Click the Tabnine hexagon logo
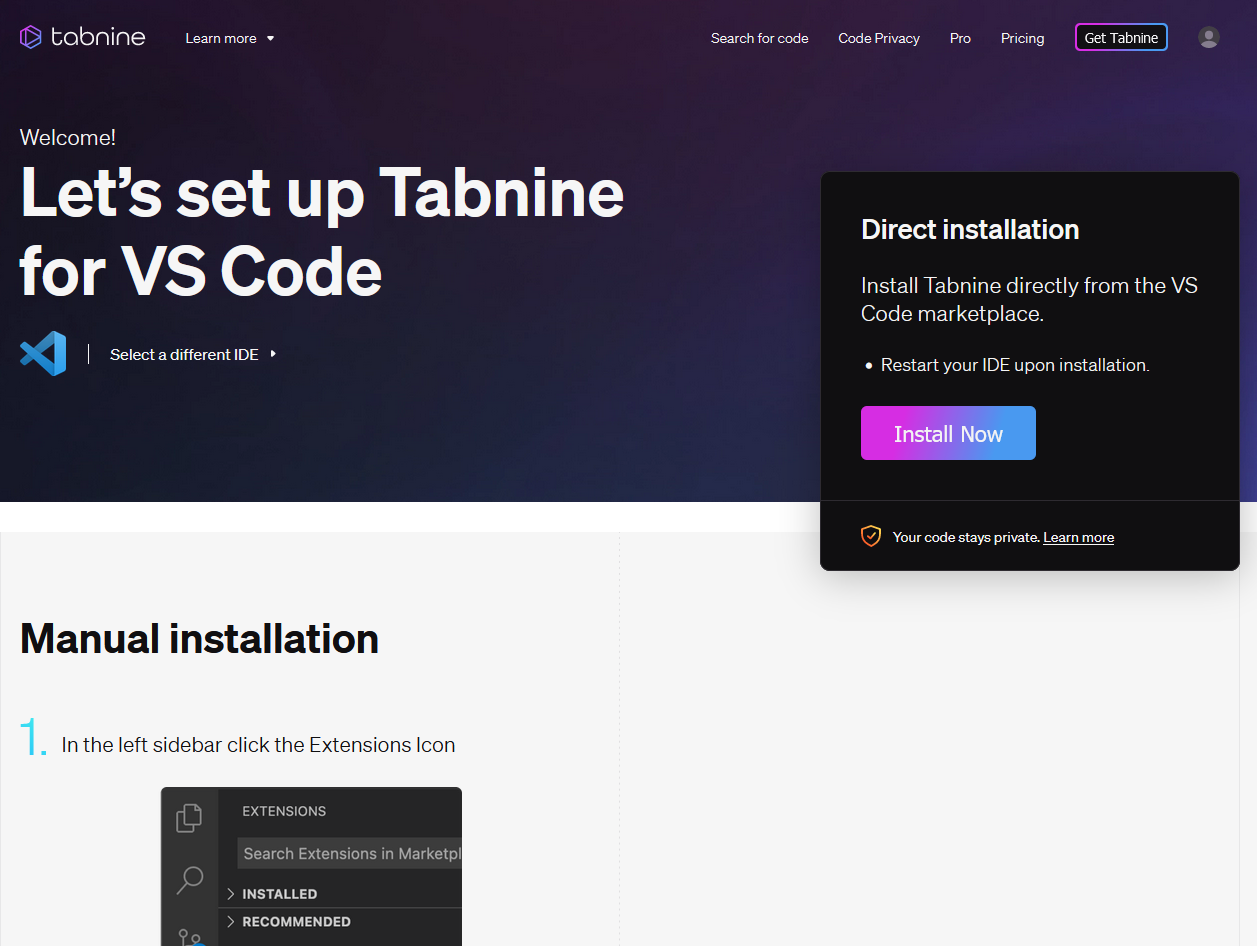 pyautogui.click(x=30, y=36)
